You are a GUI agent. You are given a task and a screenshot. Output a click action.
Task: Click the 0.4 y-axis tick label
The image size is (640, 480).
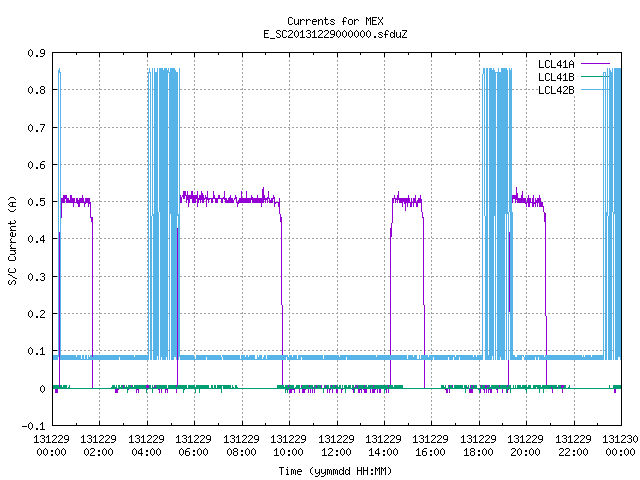[37, 239]
